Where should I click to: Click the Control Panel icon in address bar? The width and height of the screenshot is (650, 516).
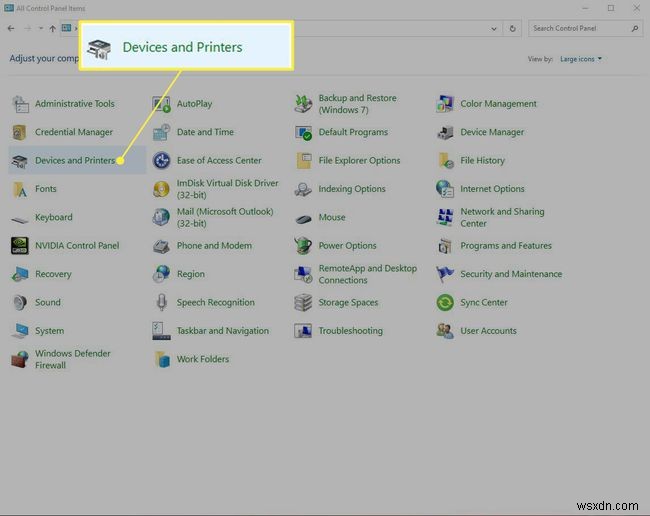(66, 28)
